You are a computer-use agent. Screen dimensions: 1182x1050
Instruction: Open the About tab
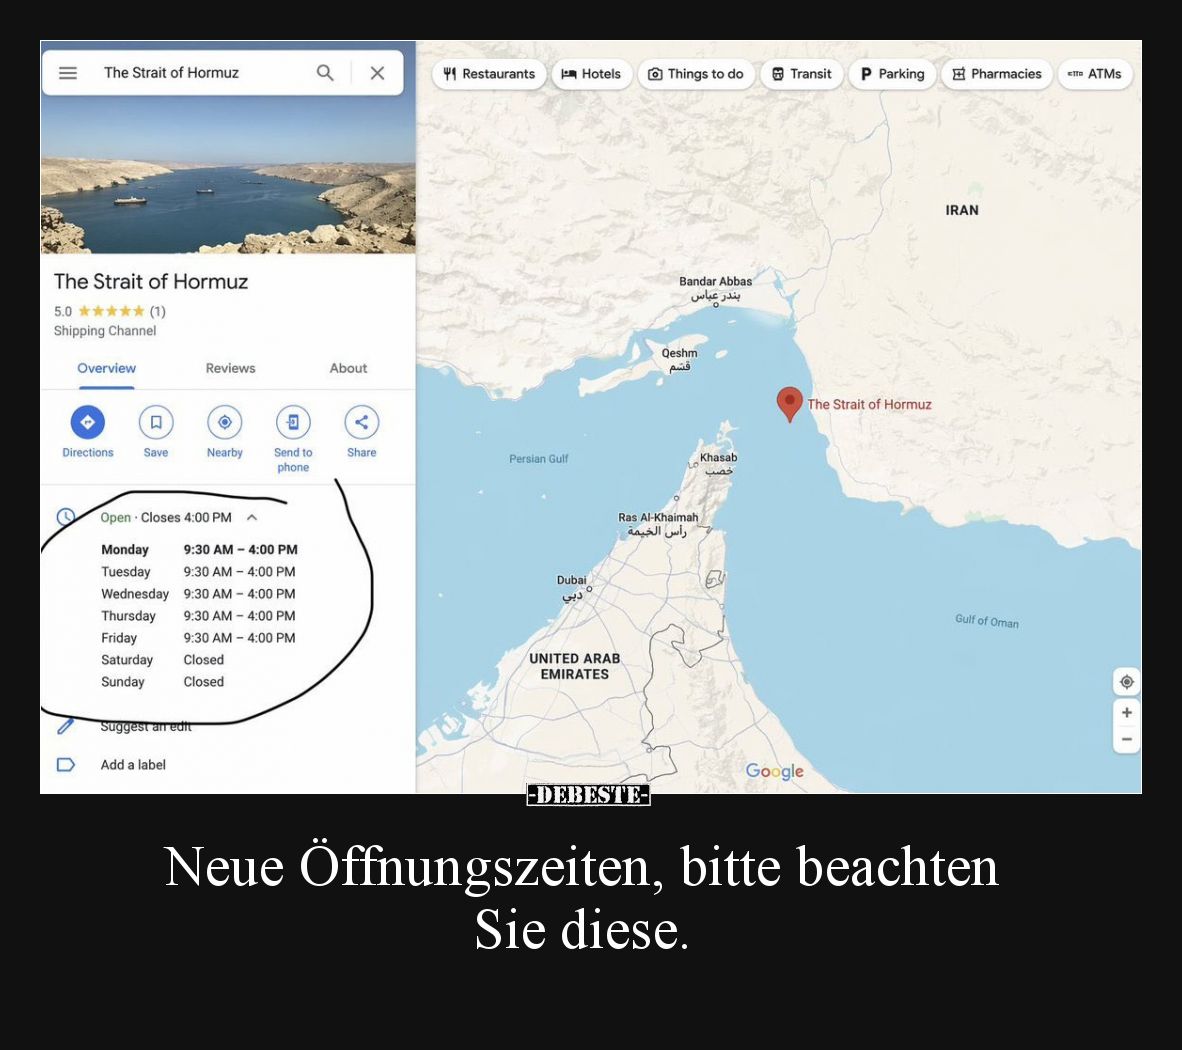(x=348, y=368)
